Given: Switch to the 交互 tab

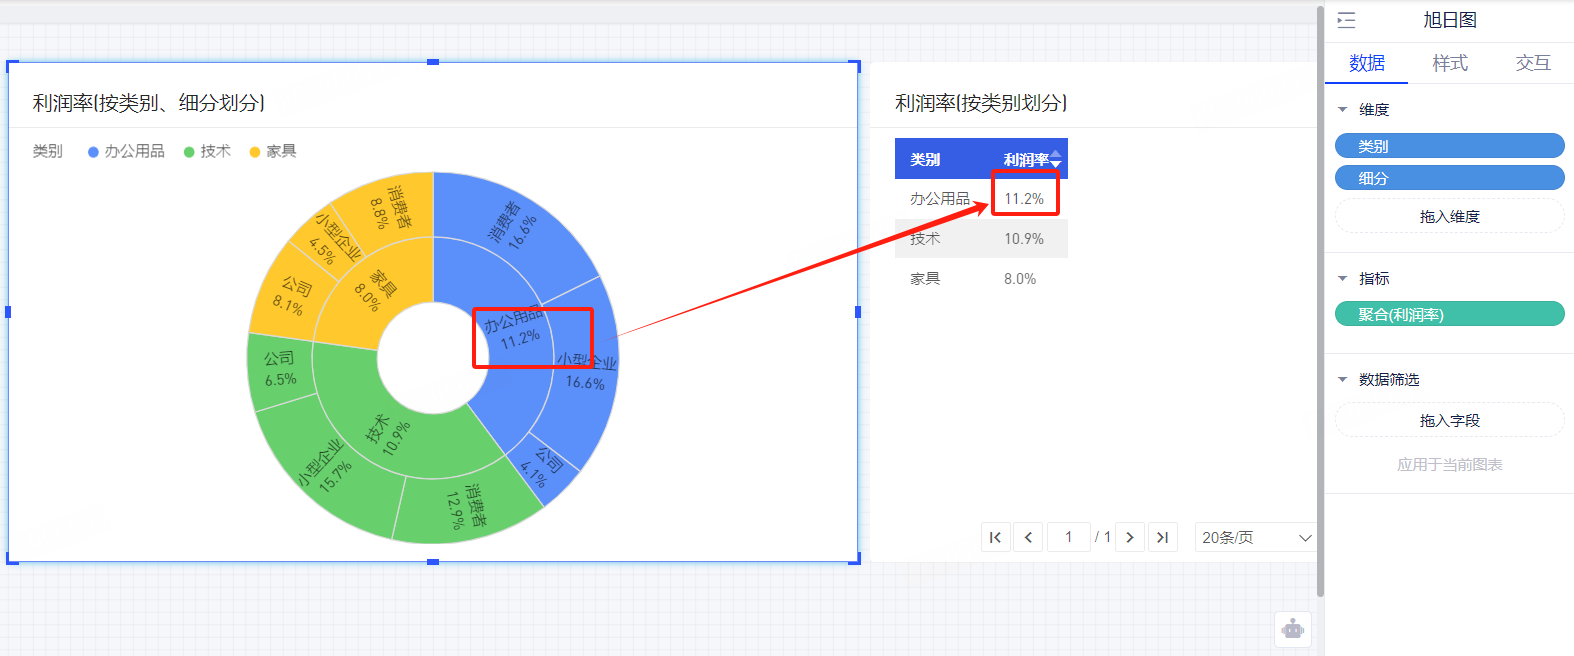Looking at the screenshot, I should pos(1532,63).
